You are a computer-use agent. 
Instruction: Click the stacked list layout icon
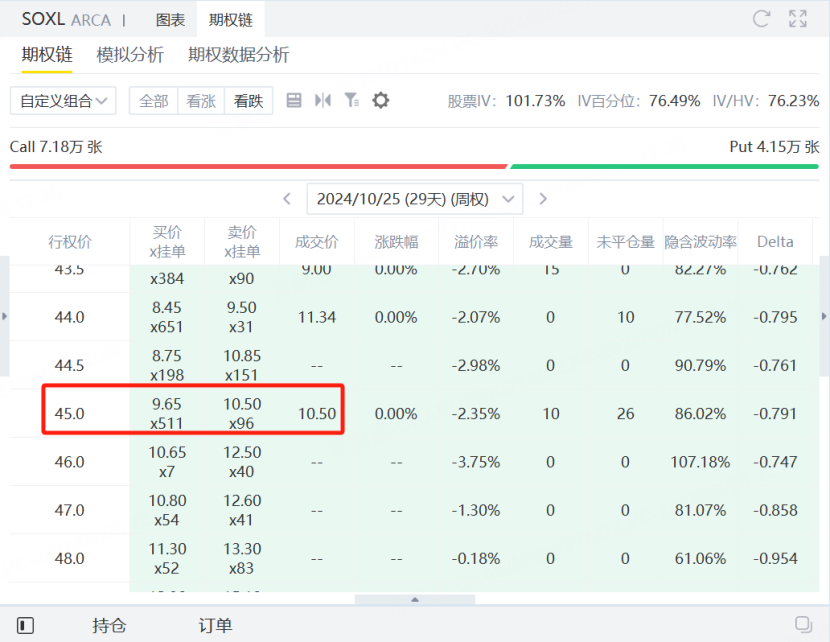tap(294, 100)
